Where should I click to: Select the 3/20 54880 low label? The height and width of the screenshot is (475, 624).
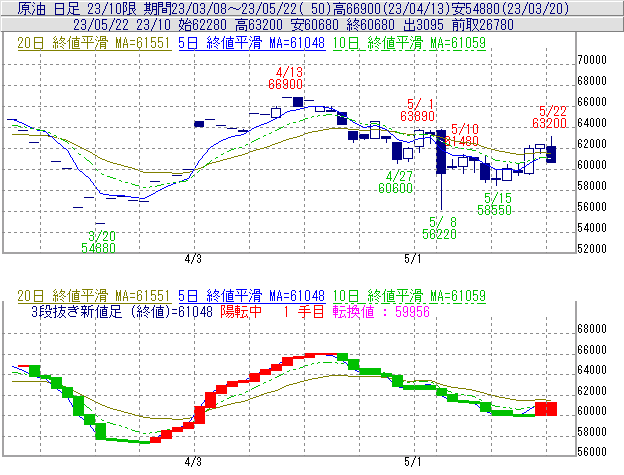(98, 242)
